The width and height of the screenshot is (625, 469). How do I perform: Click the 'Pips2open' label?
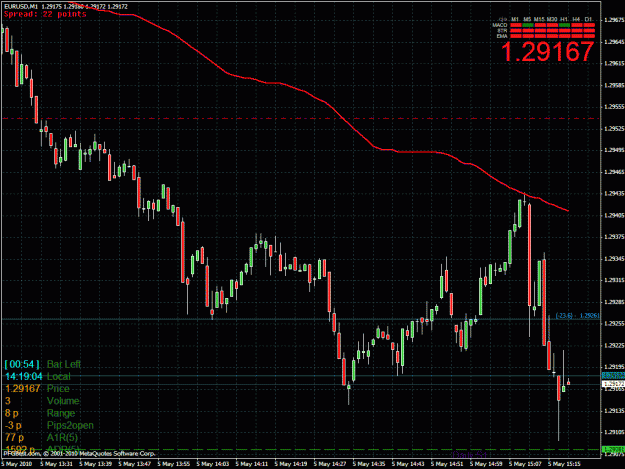click(x=70, y=426)
